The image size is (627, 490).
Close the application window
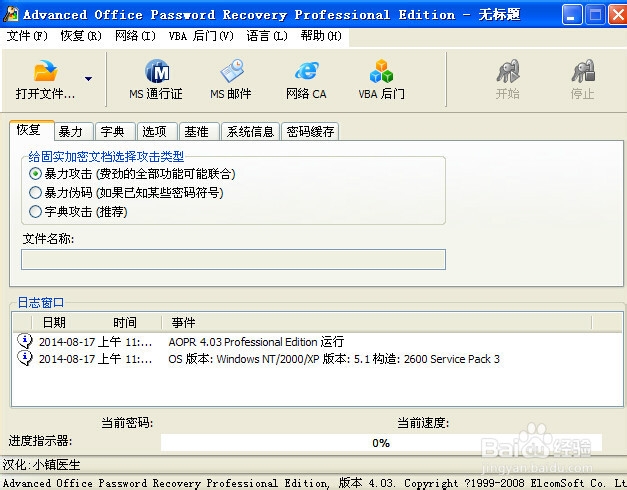[617, 15]
